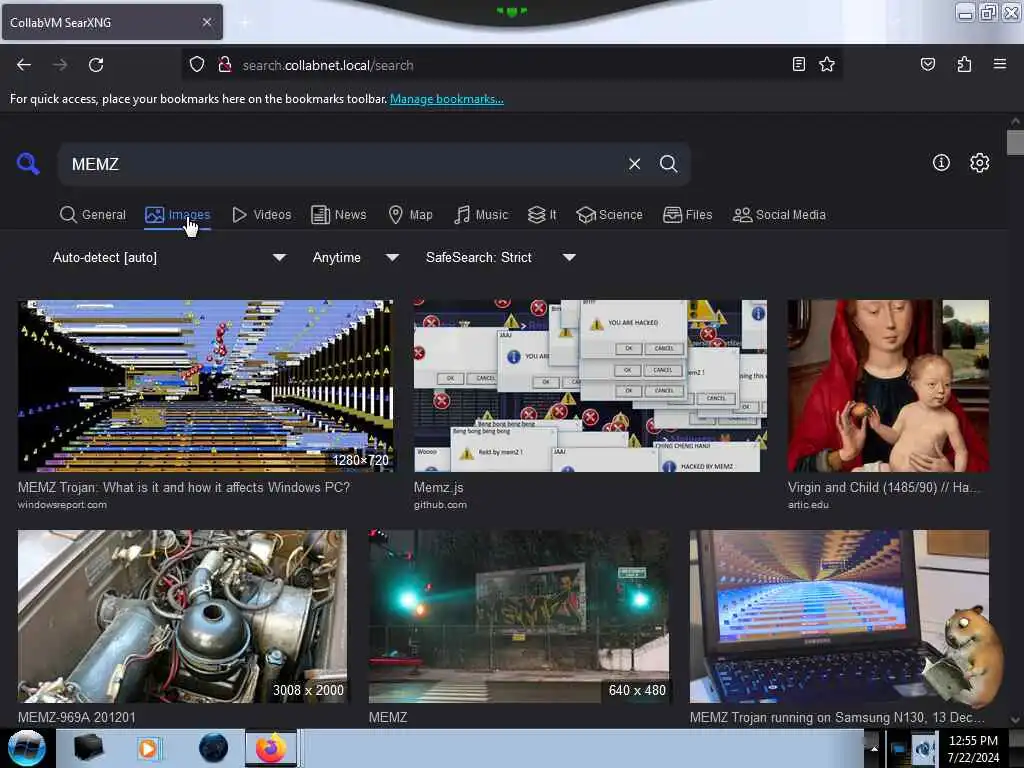
Task: Open the Social Media tab
Action: pyautogui.click(x=779, y=215)
